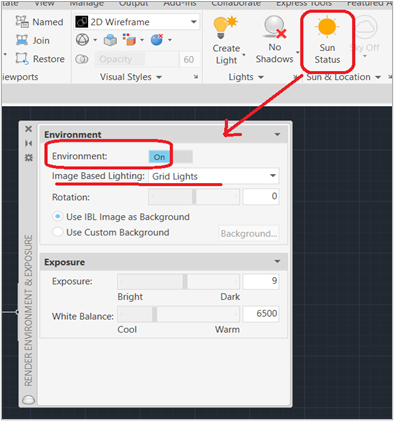Toggle the Environment On switch
This screenshot has height=421, width=394.
[170, 156]
